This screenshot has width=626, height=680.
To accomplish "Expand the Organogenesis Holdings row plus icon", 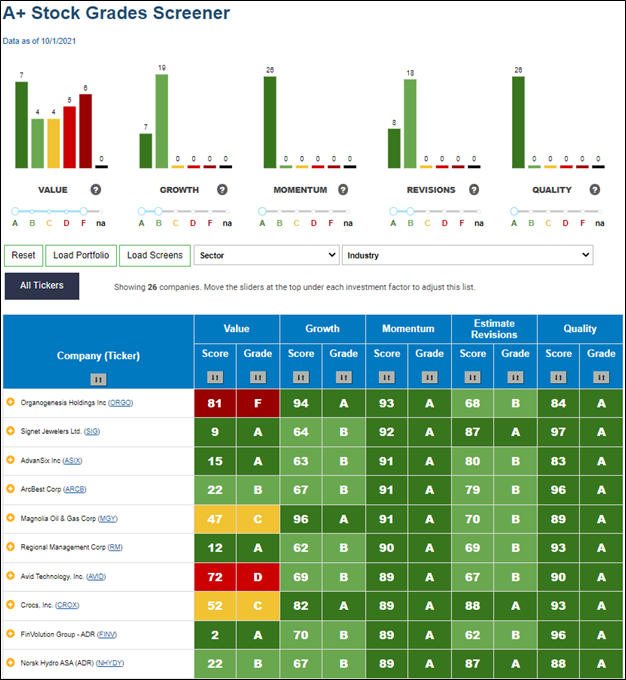I will [x=10, y=402].
